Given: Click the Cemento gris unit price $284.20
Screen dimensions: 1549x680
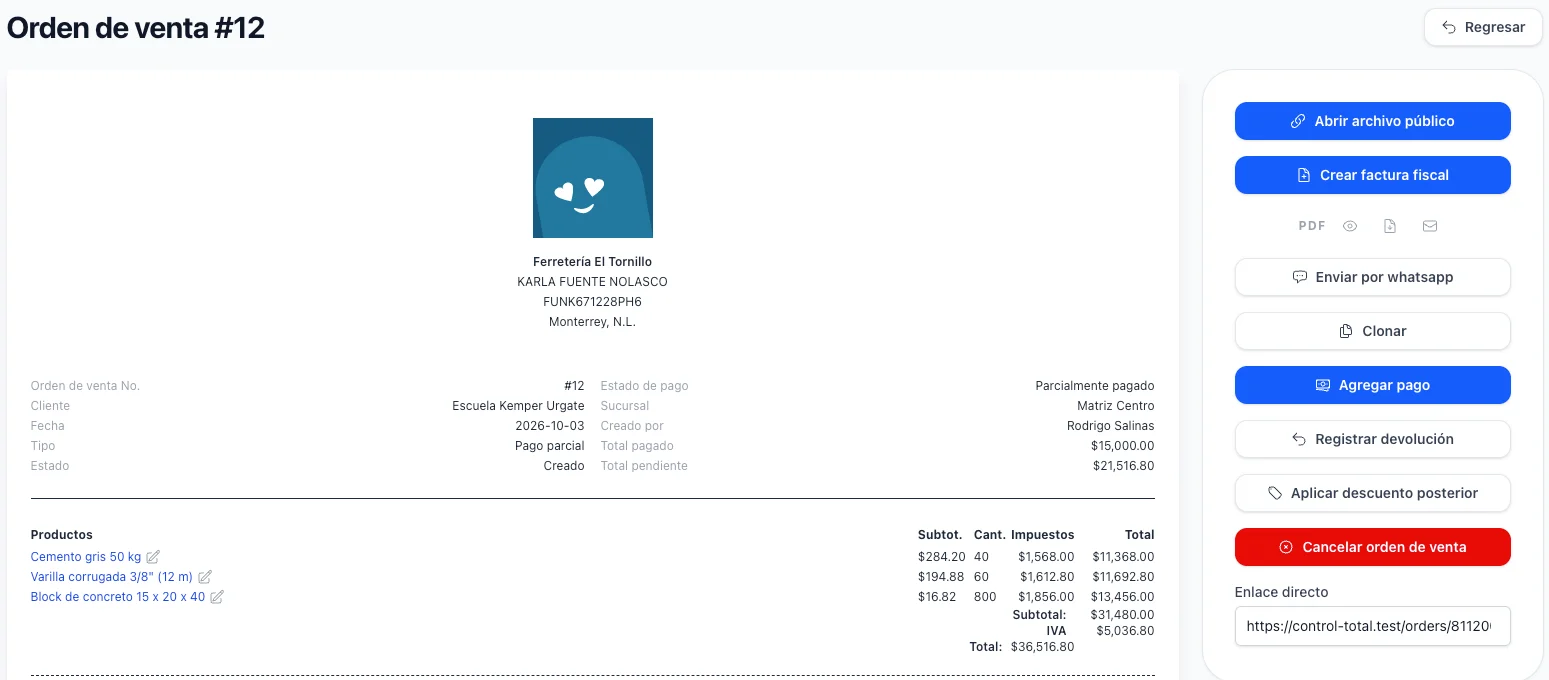Looking at the screenshot, I should 942,557.
